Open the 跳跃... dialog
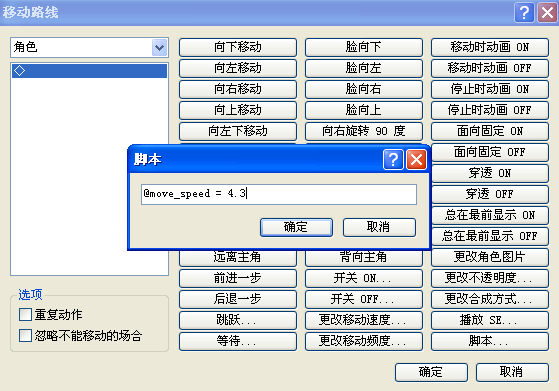Screen dimensions: 559x391 [x=238, y=320]
